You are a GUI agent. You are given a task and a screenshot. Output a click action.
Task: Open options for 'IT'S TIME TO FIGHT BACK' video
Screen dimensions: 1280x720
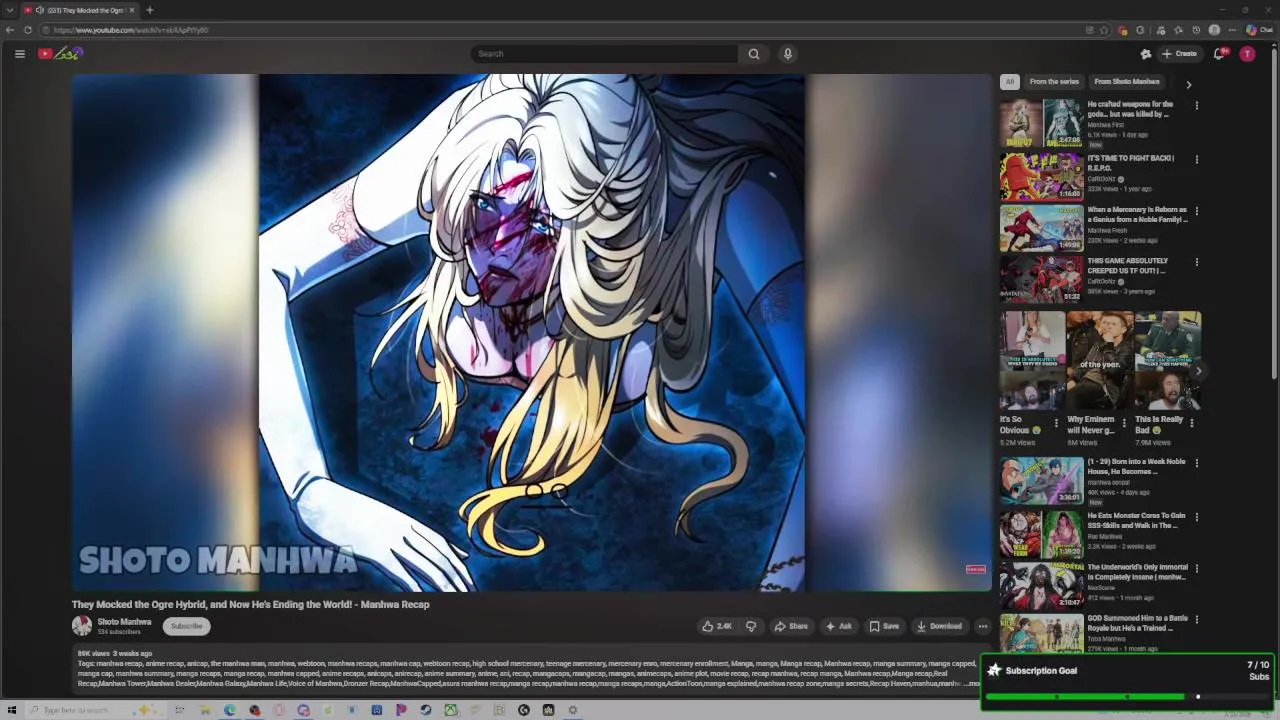[1196, 160]
